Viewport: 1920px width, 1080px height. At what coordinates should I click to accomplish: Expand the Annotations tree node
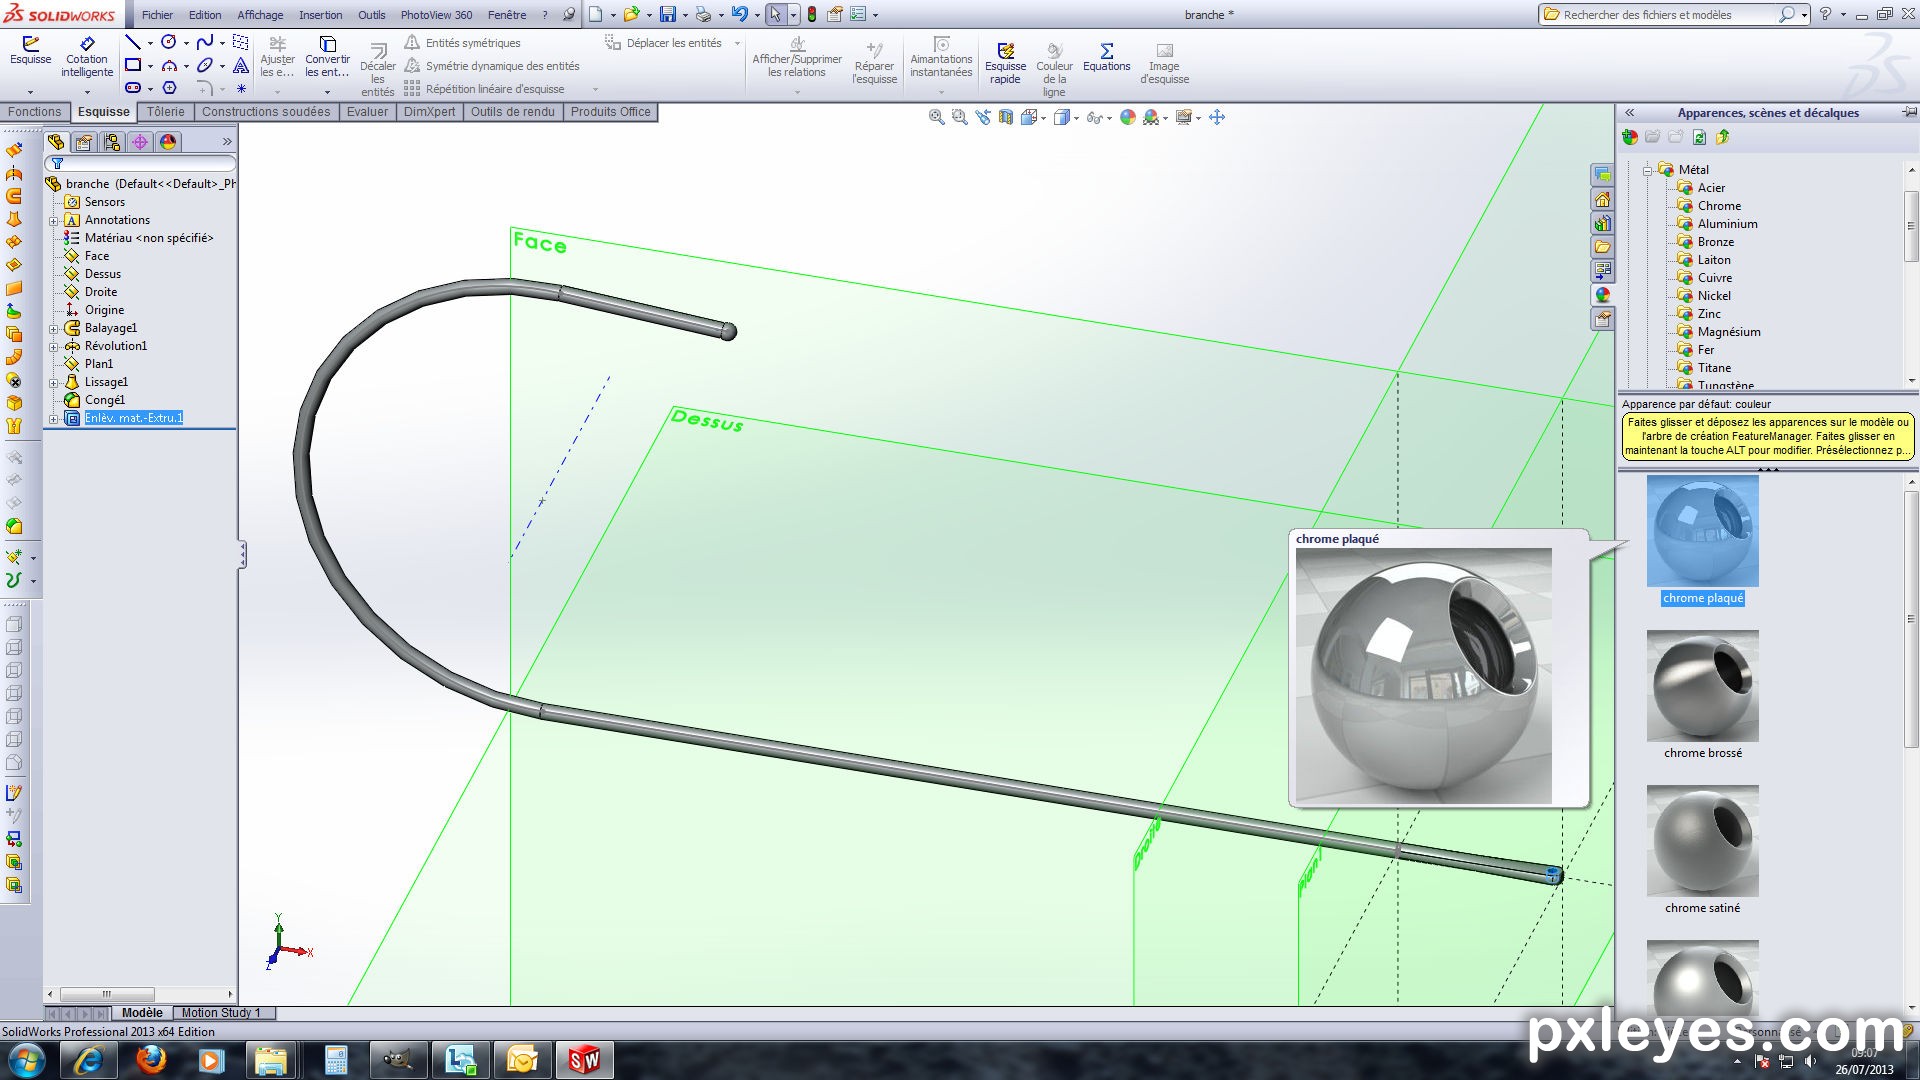(54, 220)
